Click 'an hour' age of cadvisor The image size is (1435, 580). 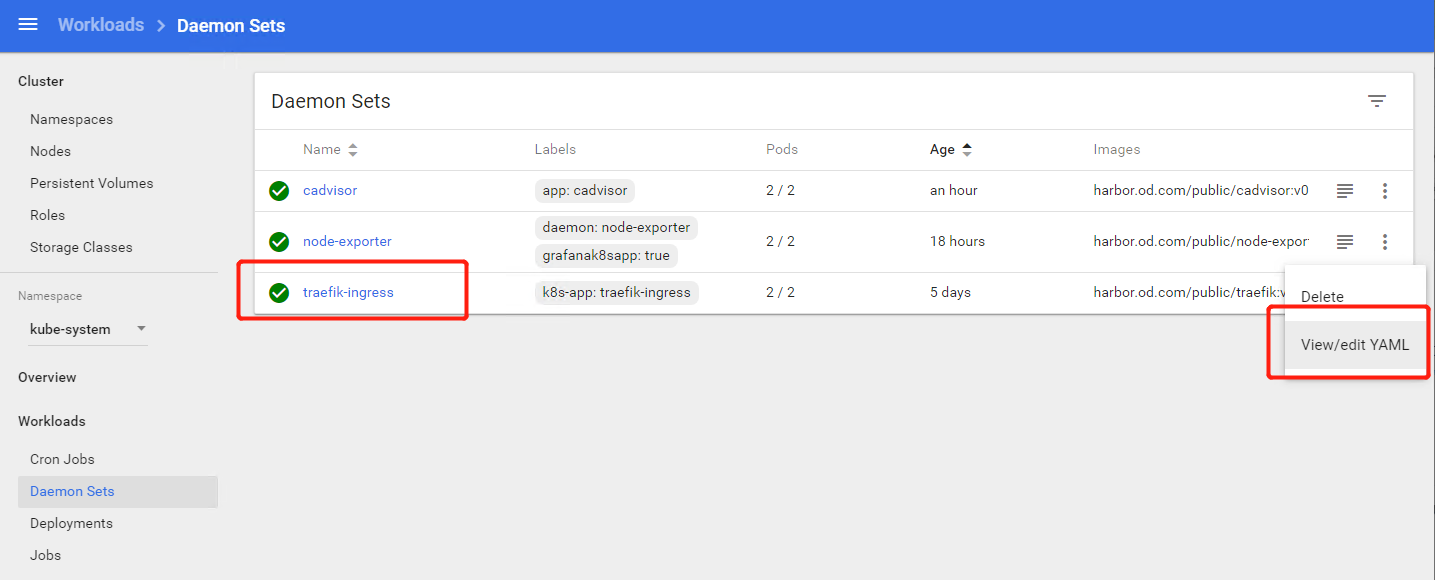954,190
